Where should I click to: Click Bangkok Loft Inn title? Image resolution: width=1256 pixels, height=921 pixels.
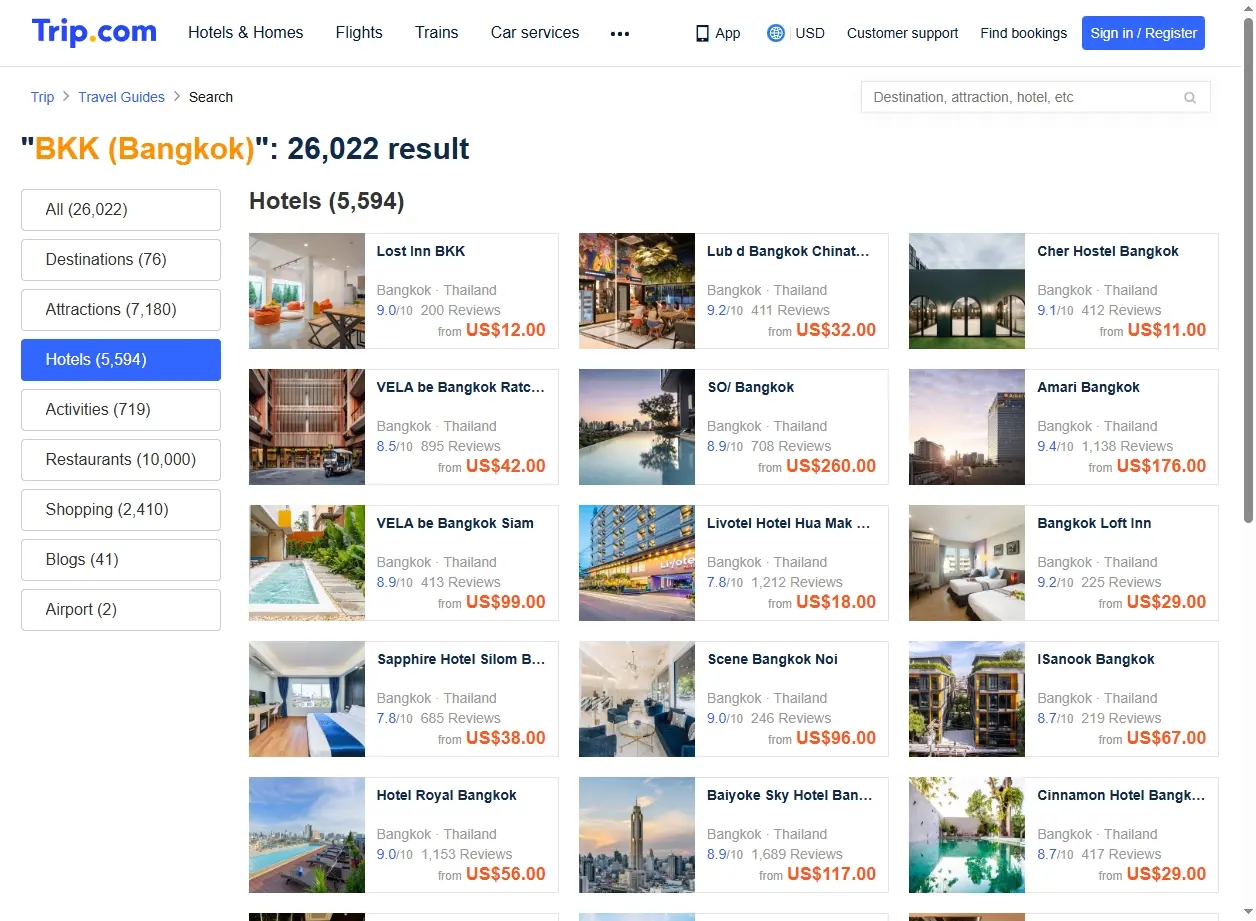tap(1094, 523)
